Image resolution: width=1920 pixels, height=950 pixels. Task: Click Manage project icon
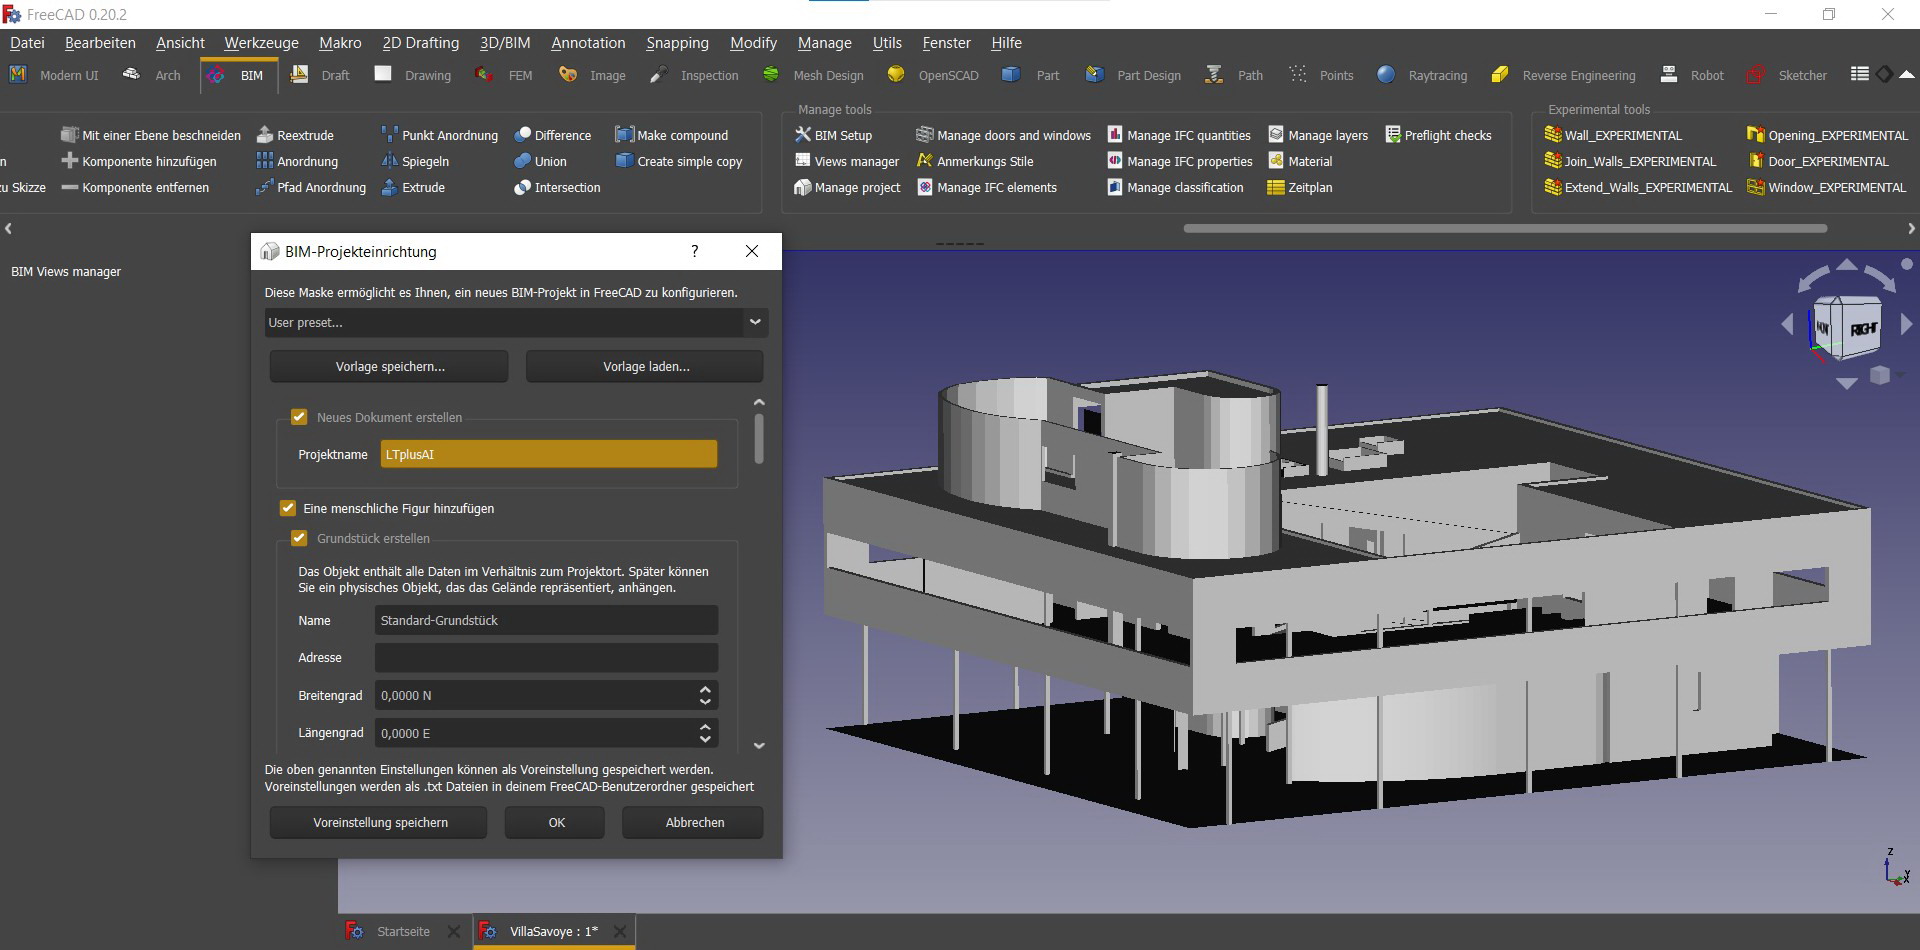[802, 187]
